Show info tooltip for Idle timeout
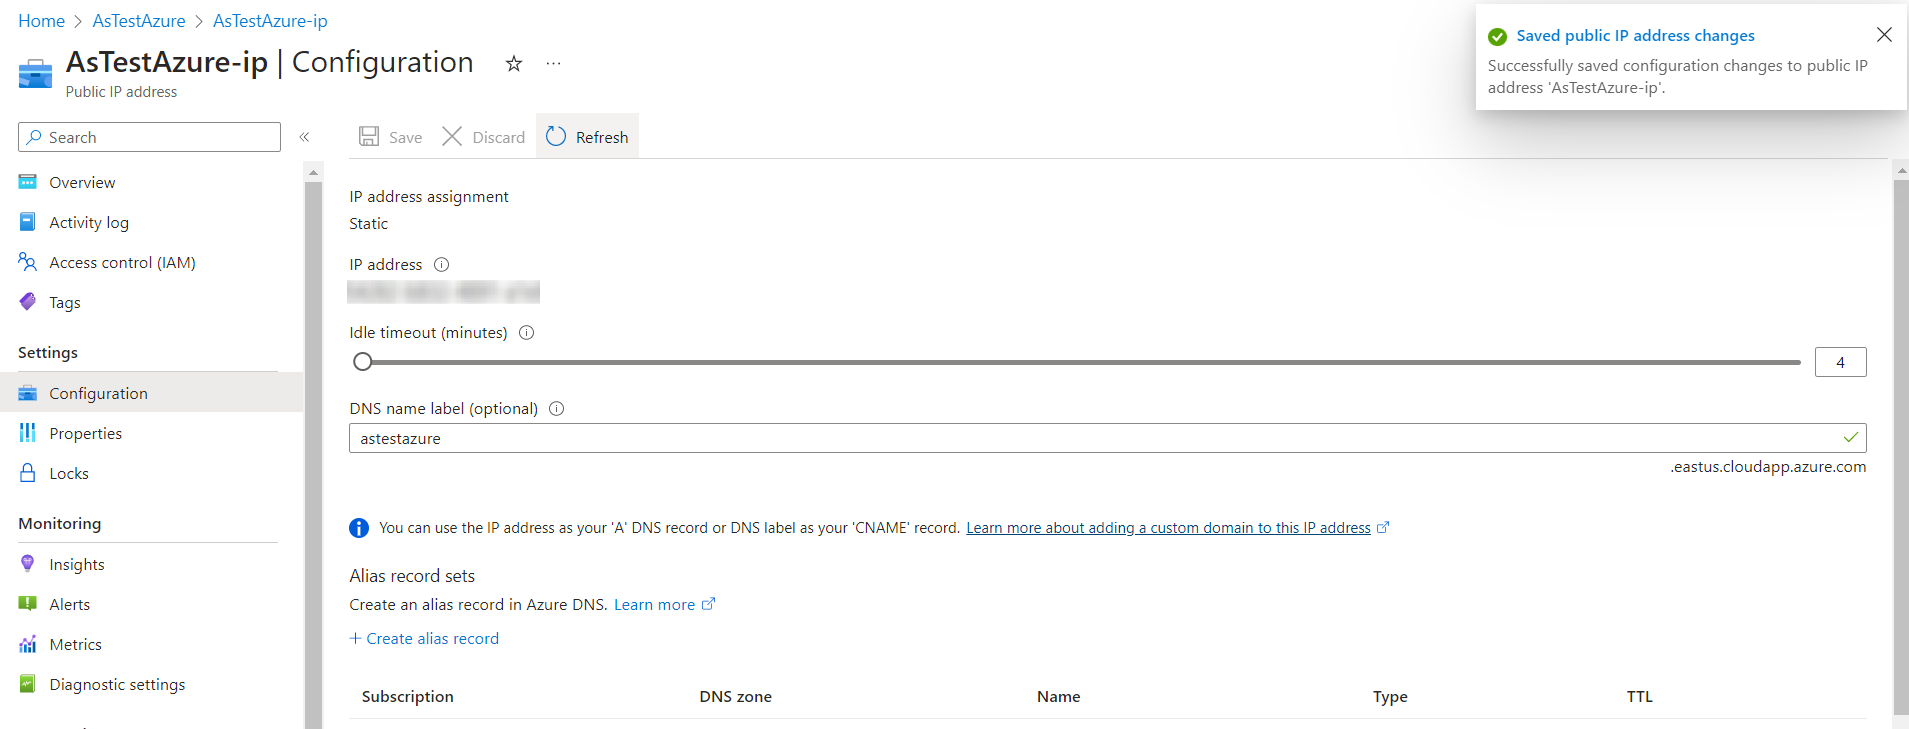This screenshot has height=729, width=1909. click(x=527, y=333)
